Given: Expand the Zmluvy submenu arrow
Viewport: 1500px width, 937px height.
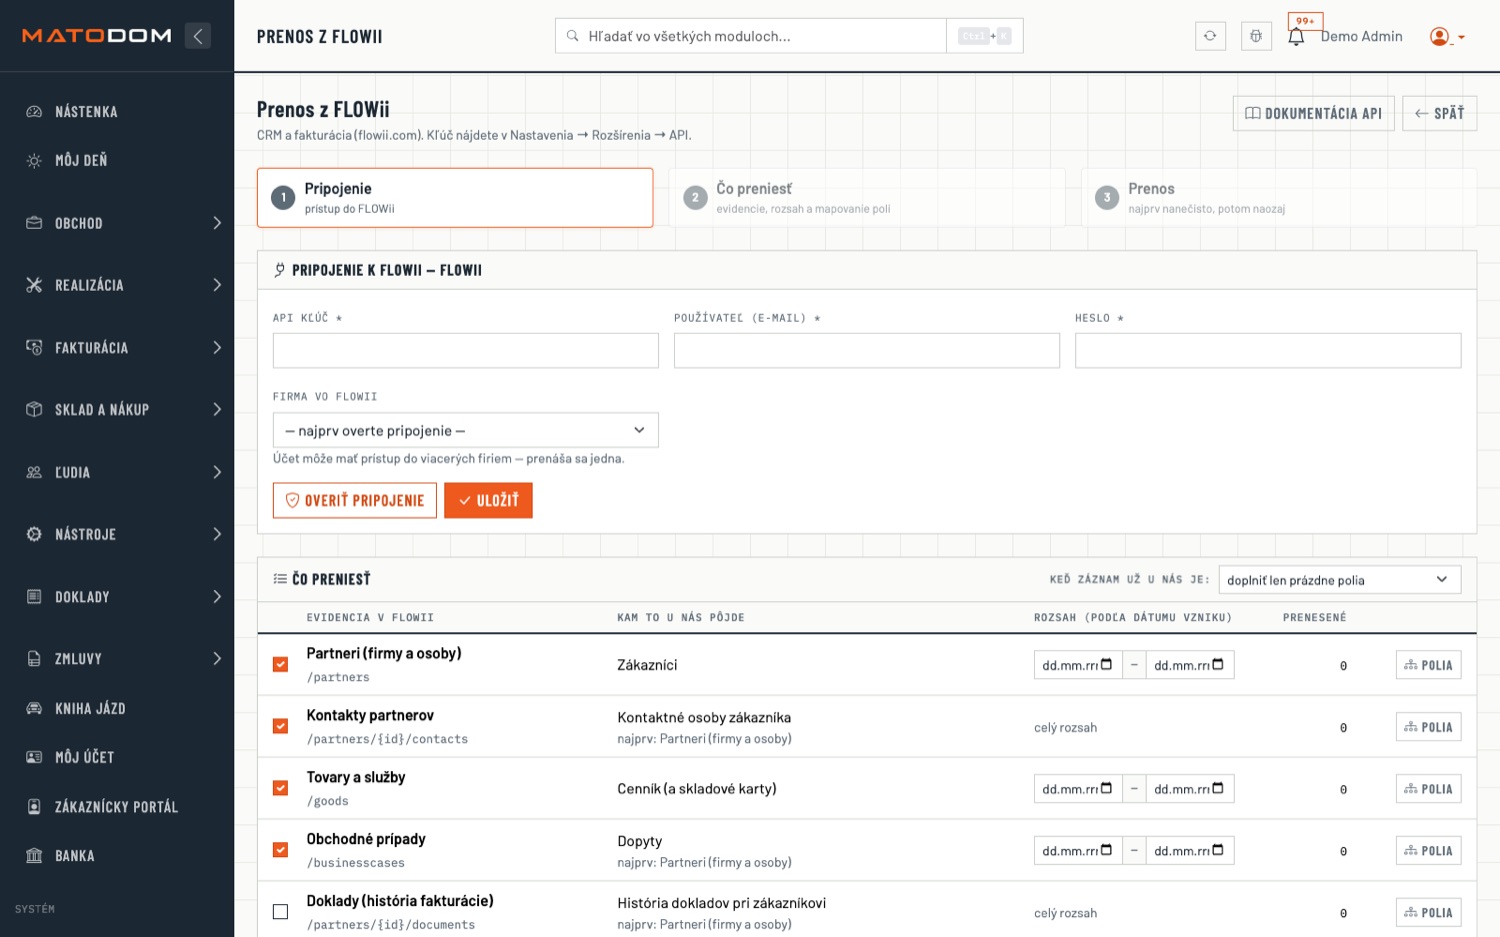Looking at the screenshot, I should [x=217, y=659].
